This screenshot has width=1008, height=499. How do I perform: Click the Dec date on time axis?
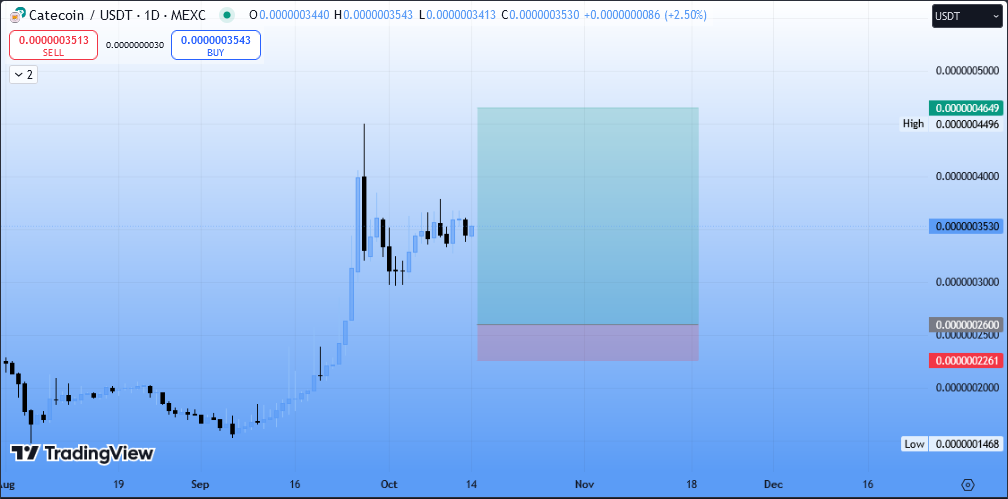point(773,484)
